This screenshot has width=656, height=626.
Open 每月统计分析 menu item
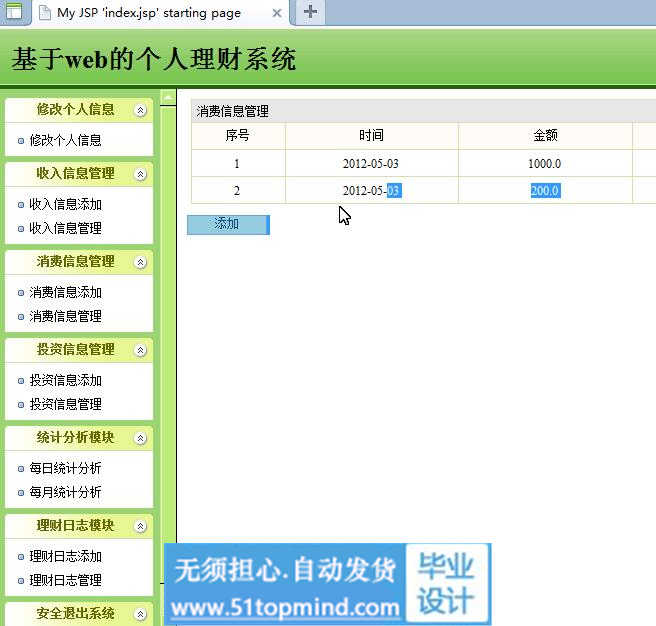(x=65, y=492)
